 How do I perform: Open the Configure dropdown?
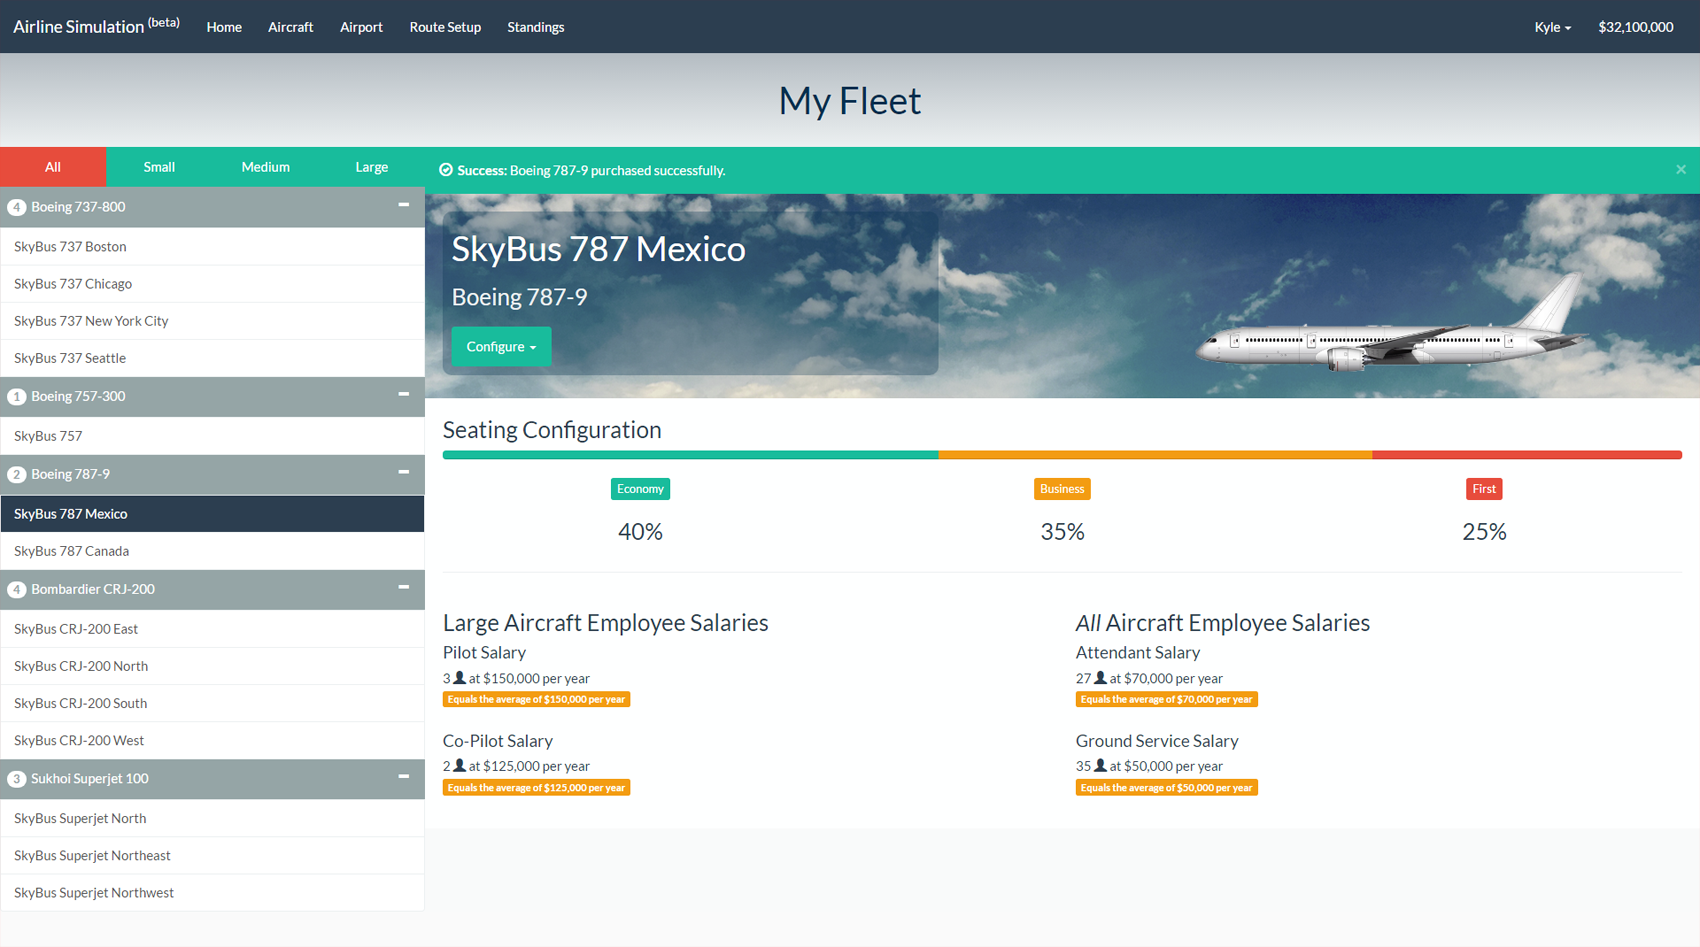[x=501, y=347]
